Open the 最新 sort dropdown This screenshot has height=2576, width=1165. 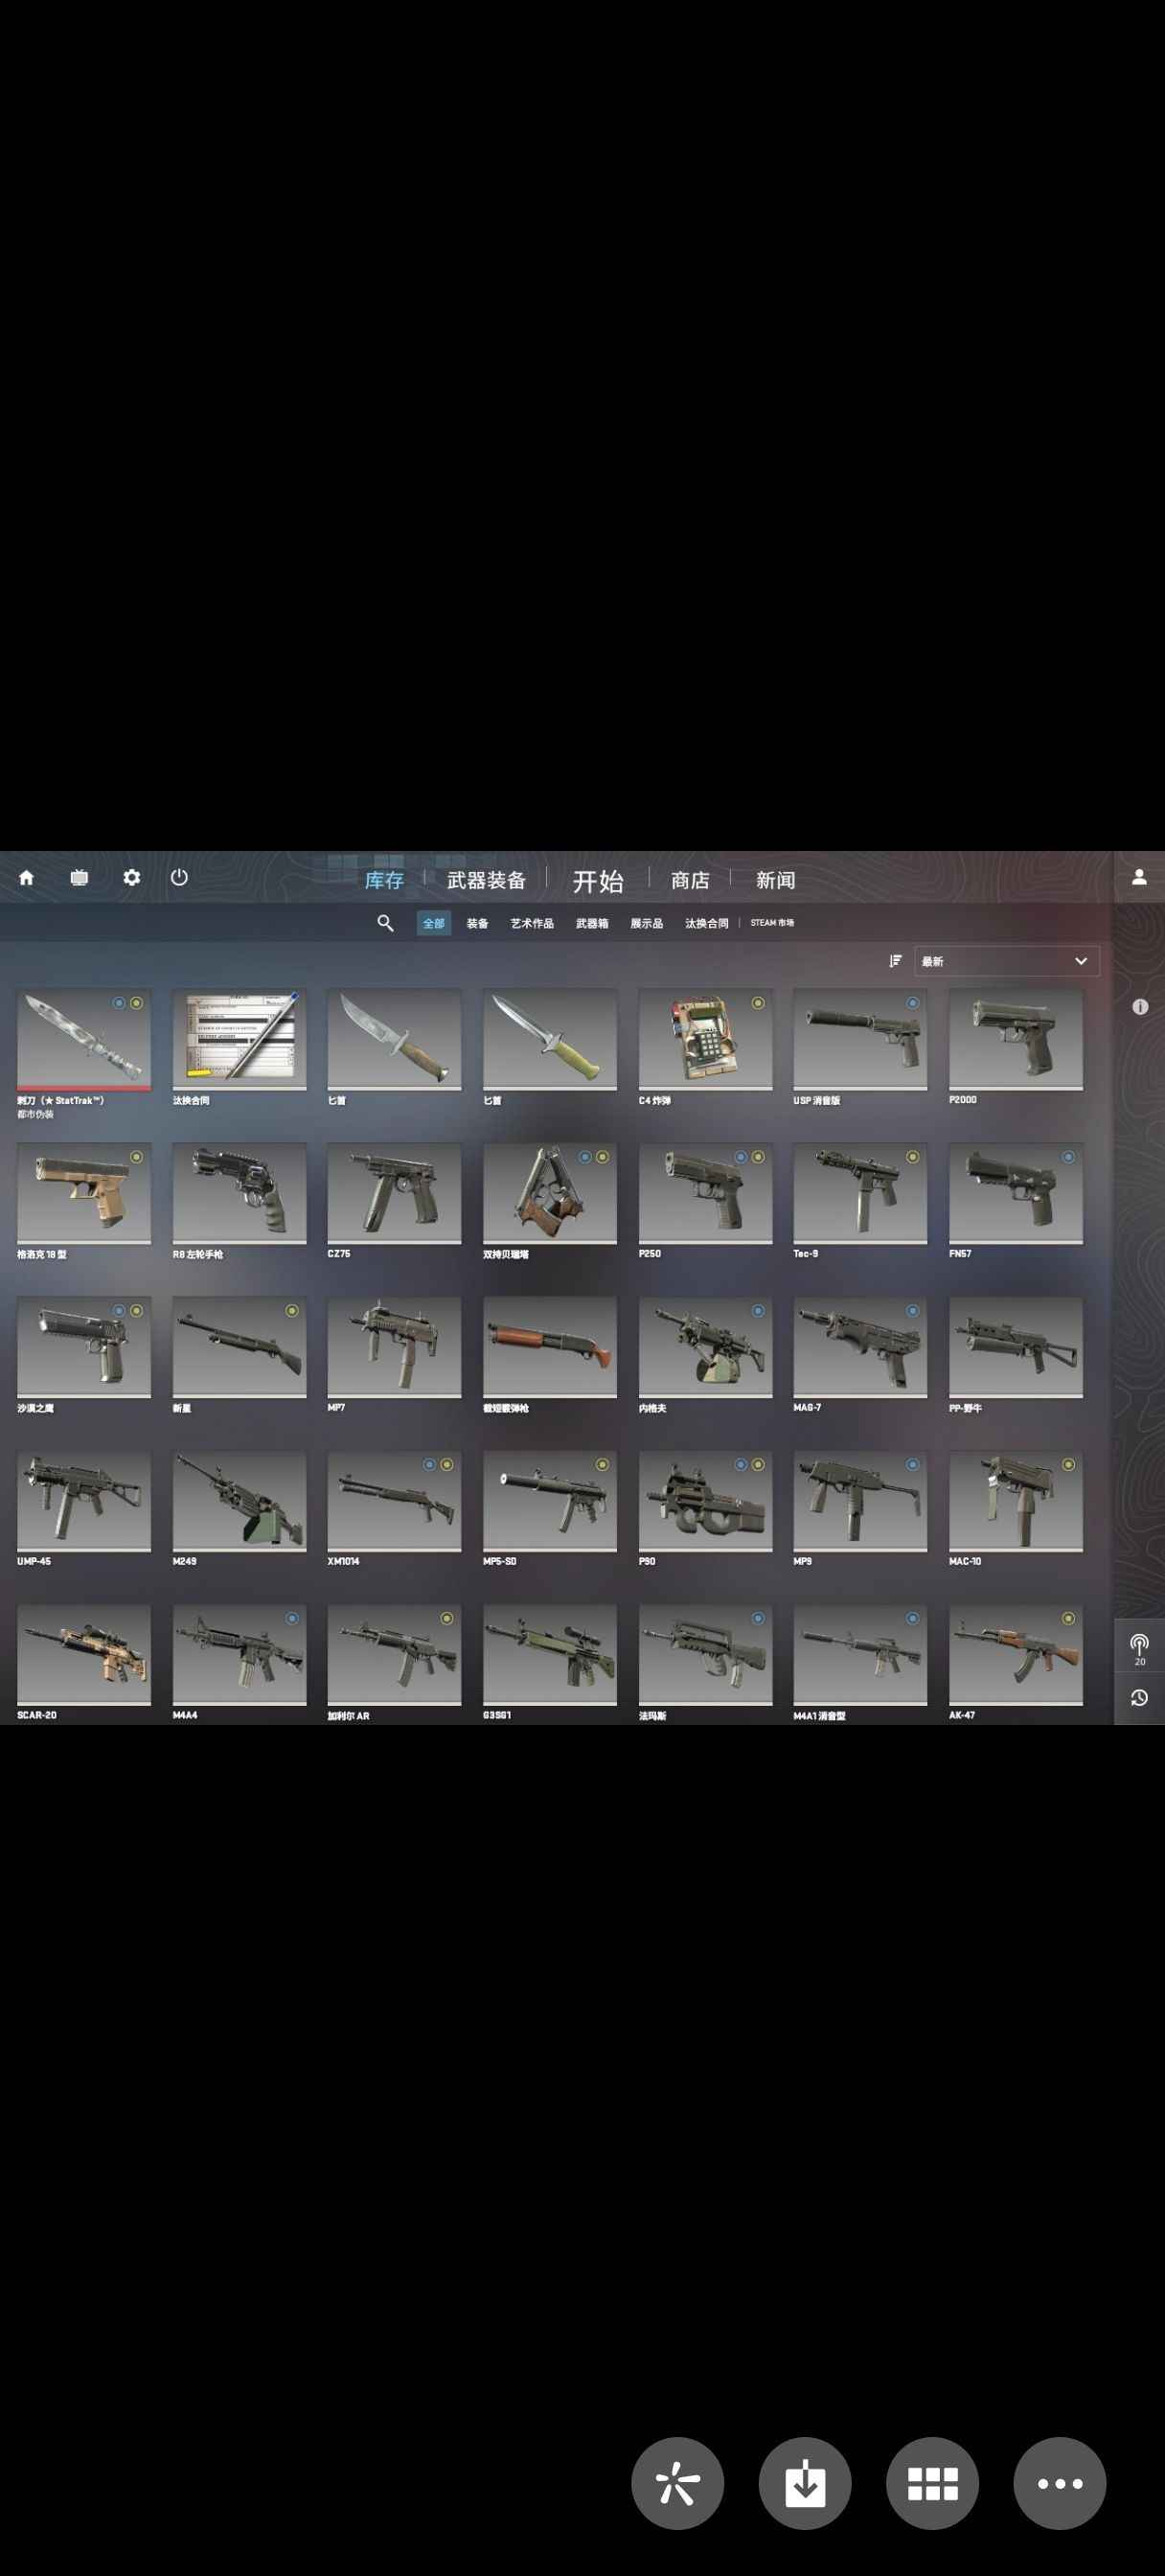pyautogui.click(x=1007, y=961)
